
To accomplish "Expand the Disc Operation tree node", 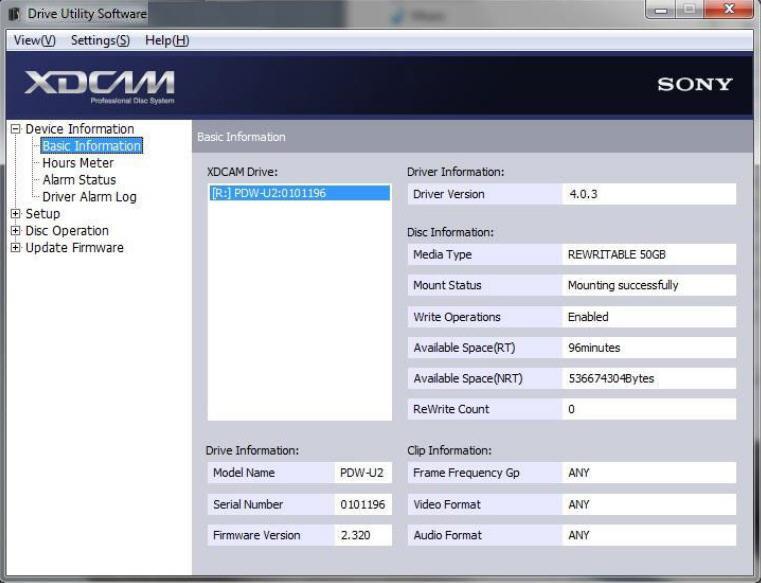I will pyautogui.click(x=15, y=231).
